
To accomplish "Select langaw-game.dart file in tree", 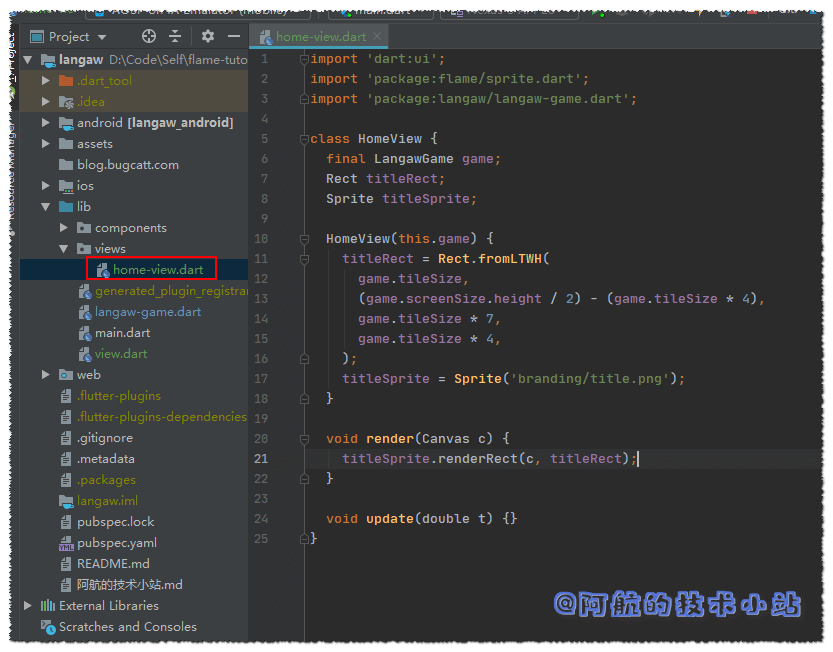I will tap(147, 312).
